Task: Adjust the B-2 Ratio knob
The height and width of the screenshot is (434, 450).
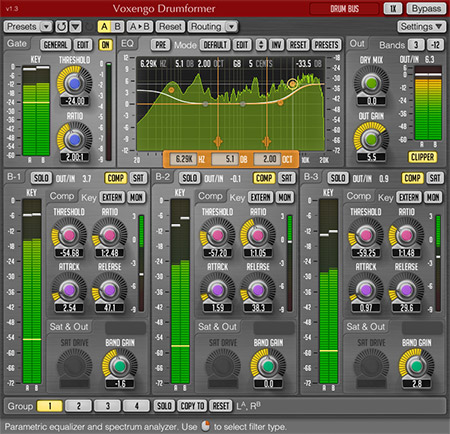Action: pyautogui.click(x=258, y=236)
